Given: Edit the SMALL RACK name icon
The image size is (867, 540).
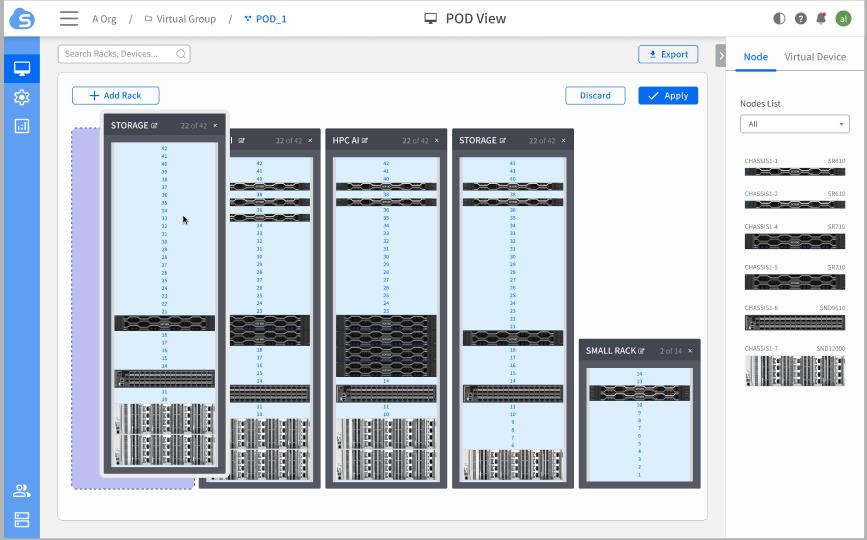Looking at the screenshot, I should (642, 351).
